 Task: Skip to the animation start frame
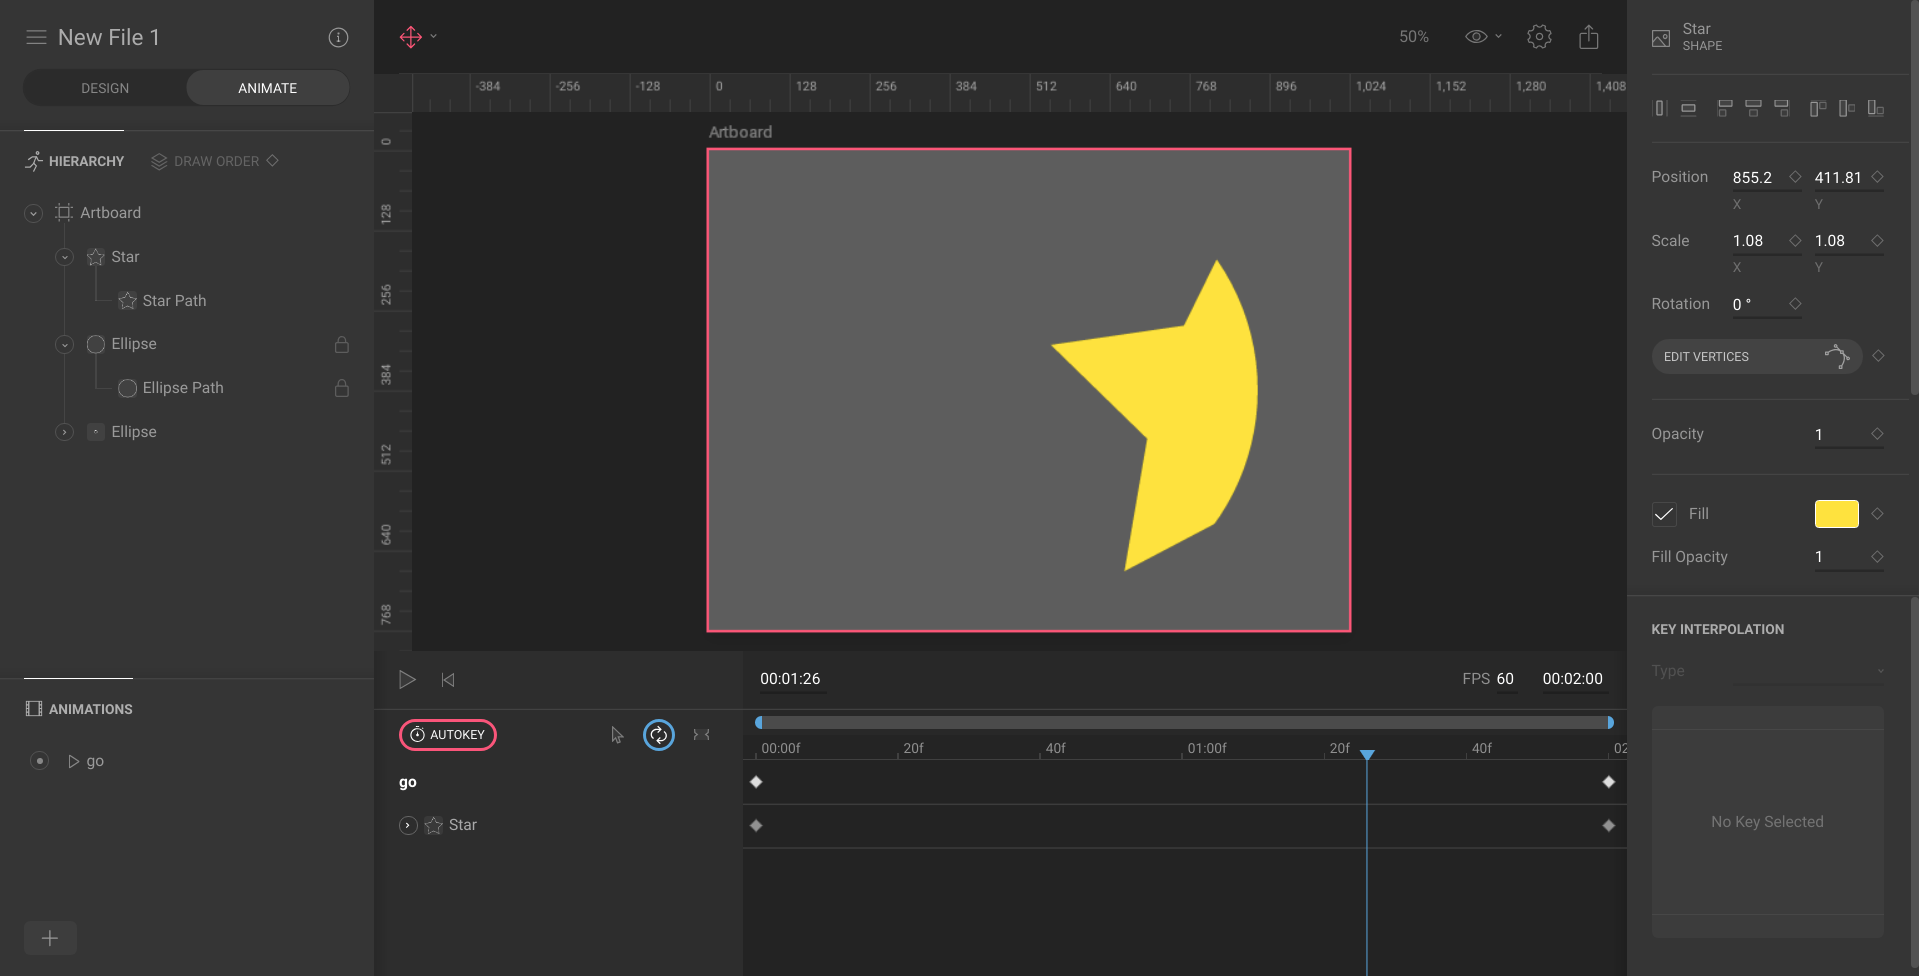pyautogui.click(x=447, y=679)
